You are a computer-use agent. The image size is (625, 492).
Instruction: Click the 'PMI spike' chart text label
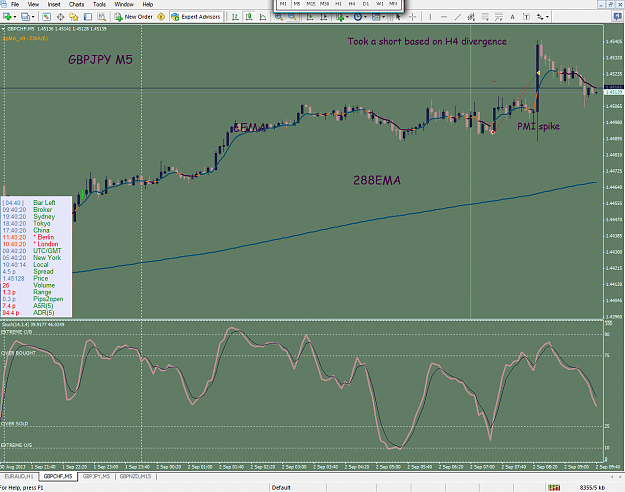click(x=538, y=126)
